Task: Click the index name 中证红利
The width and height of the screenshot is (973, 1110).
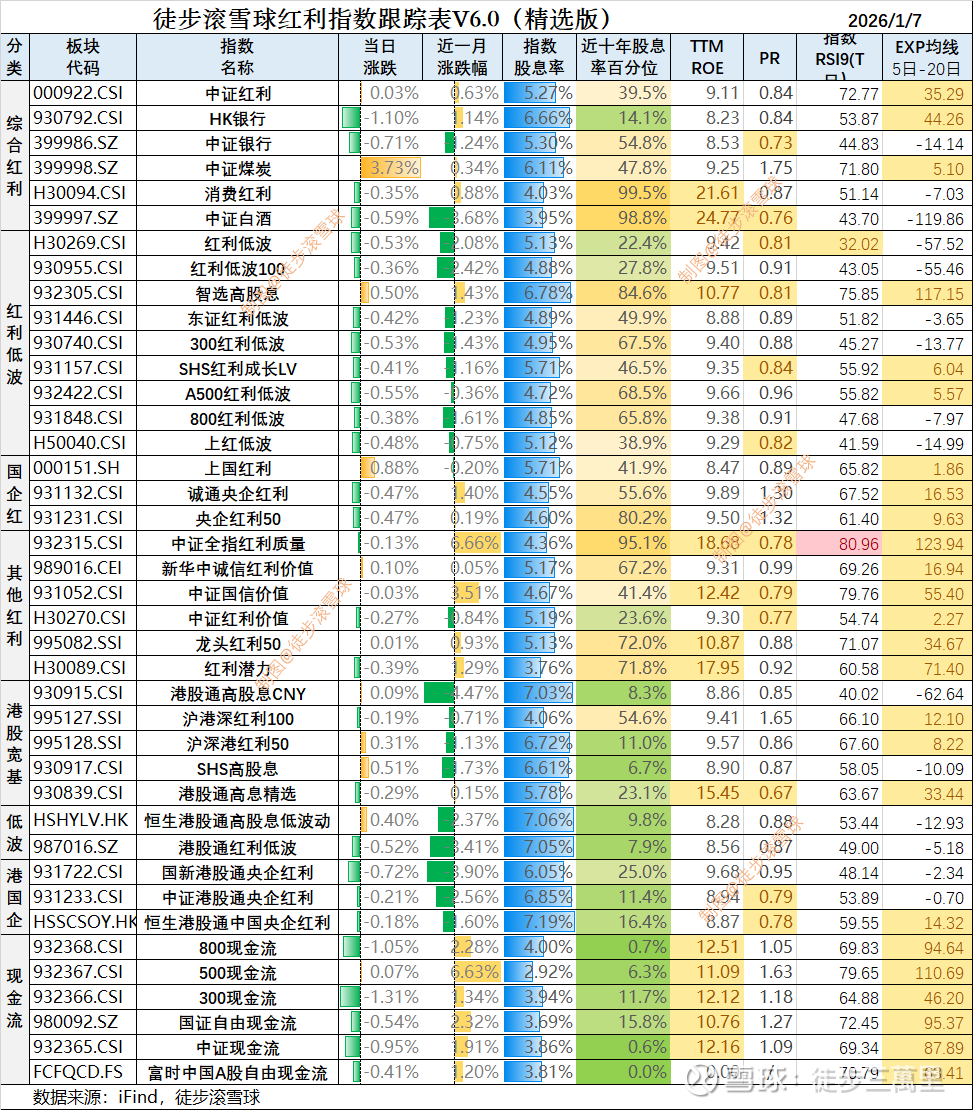Action: point(238,94)
